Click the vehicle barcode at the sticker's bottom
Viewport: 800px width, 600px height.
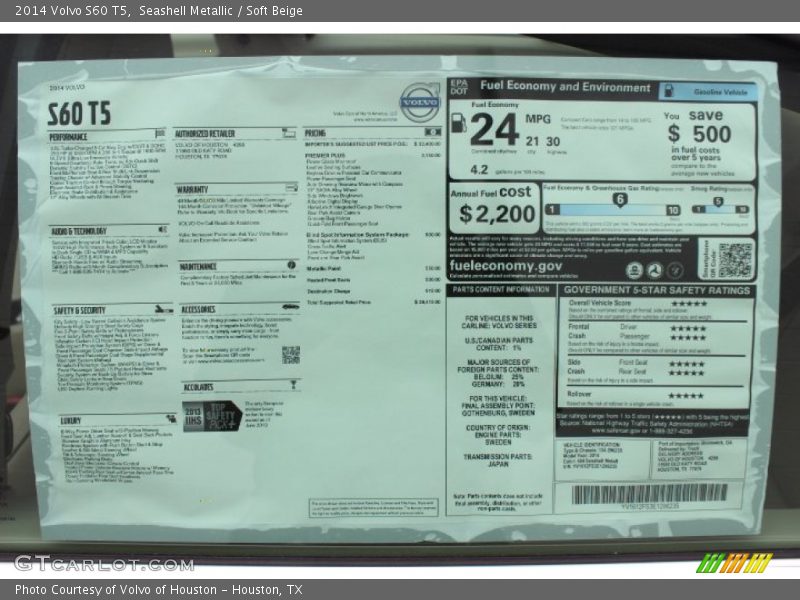coord(649,493)
